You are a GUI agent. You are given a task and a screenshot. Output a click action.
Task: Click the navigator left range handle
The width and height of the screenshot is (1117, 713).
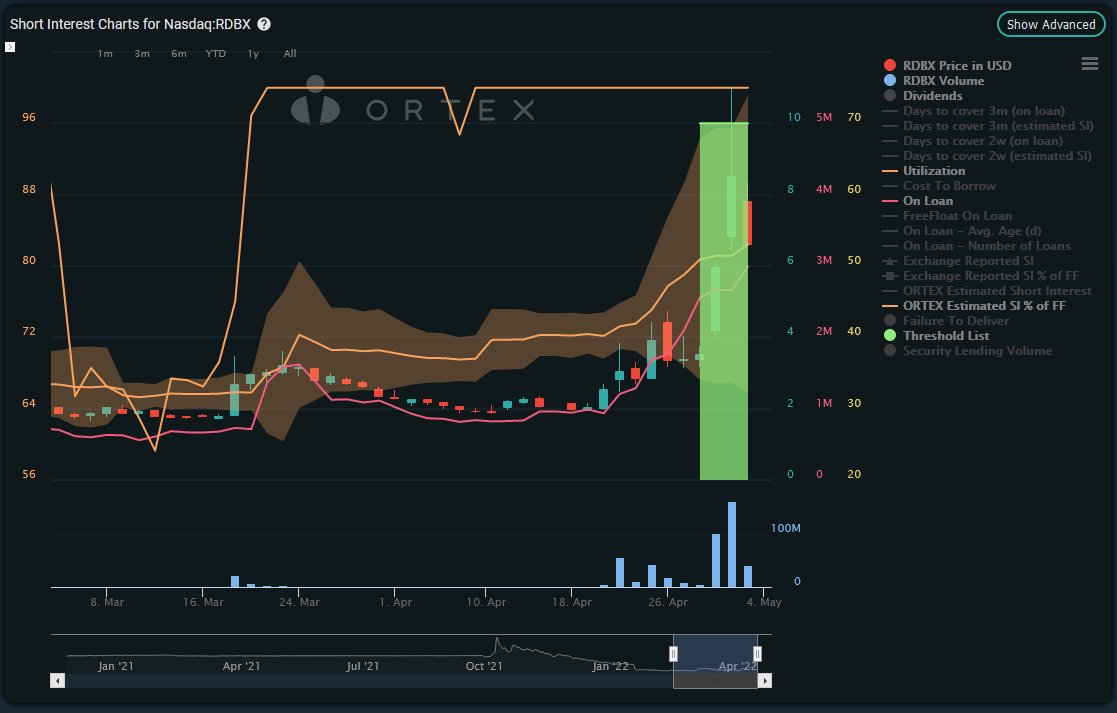(x=673, y=654)
